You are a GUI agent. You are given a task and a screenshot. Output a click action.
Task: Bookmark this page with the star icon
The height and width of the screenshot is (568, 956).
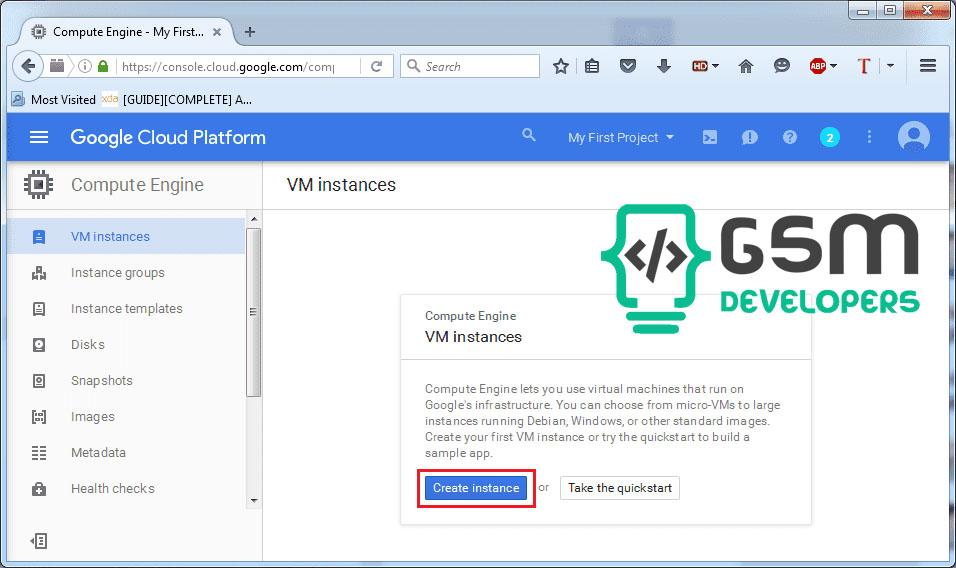point(560,66)
